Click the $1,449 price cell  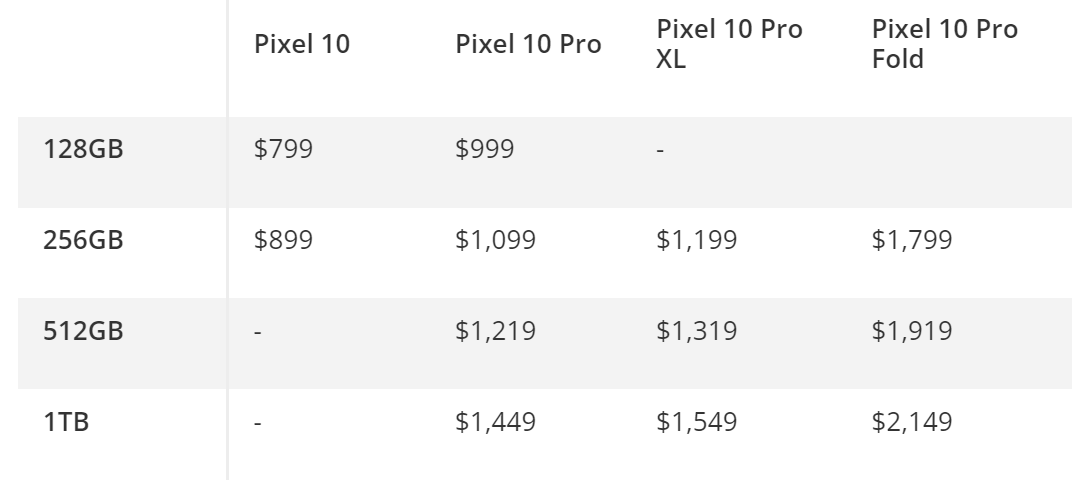point(495,422)
